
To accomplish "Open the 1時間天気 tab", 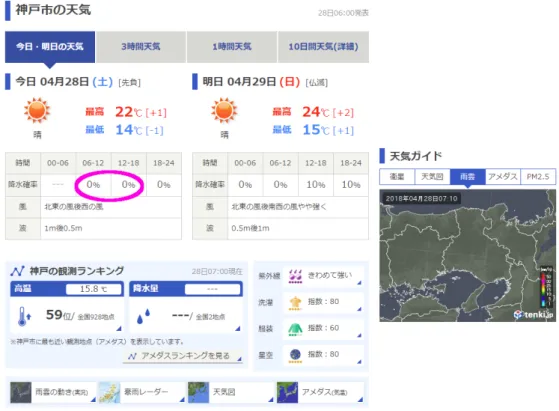I will click(x=232, y=47).
